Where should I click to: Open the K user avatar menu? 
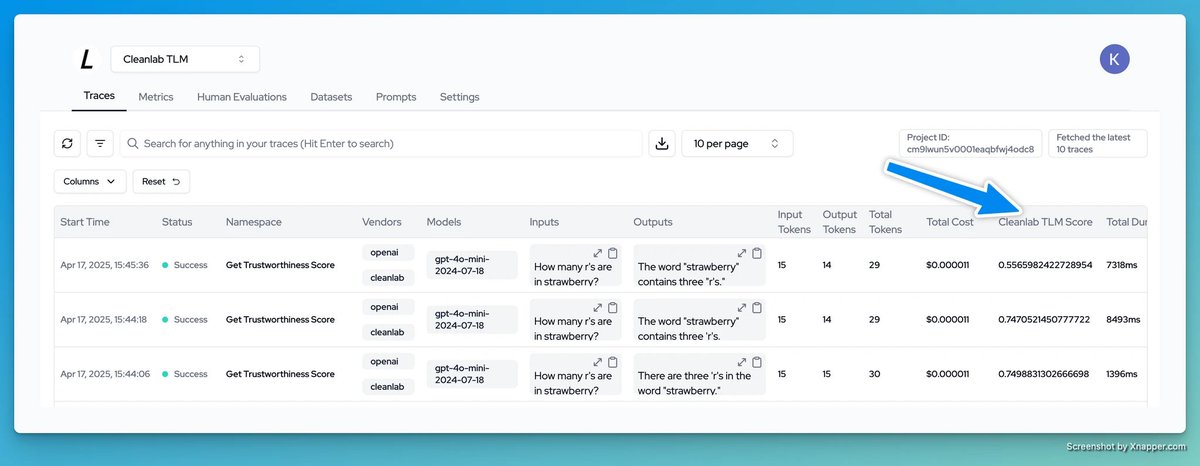click(x=1115, y=59)
